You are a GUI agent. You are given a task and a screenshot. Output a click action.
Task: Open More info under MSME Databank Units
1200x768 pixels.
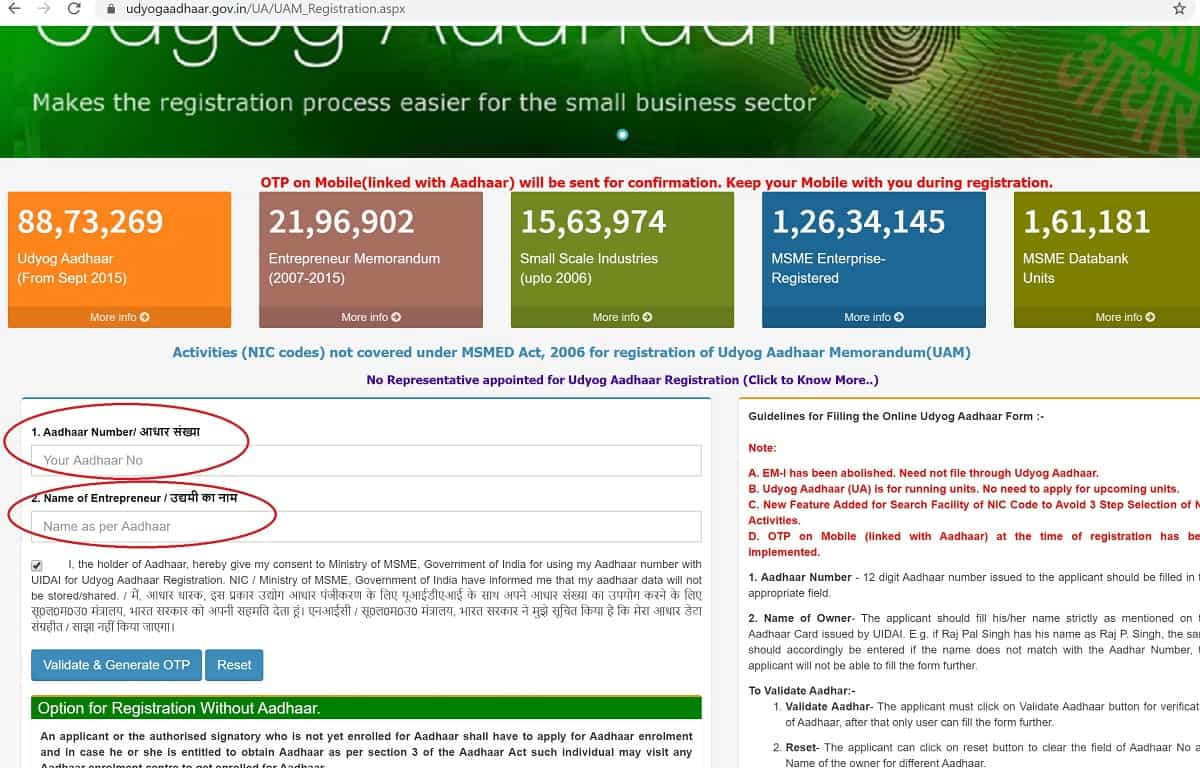pos(1125,317)
